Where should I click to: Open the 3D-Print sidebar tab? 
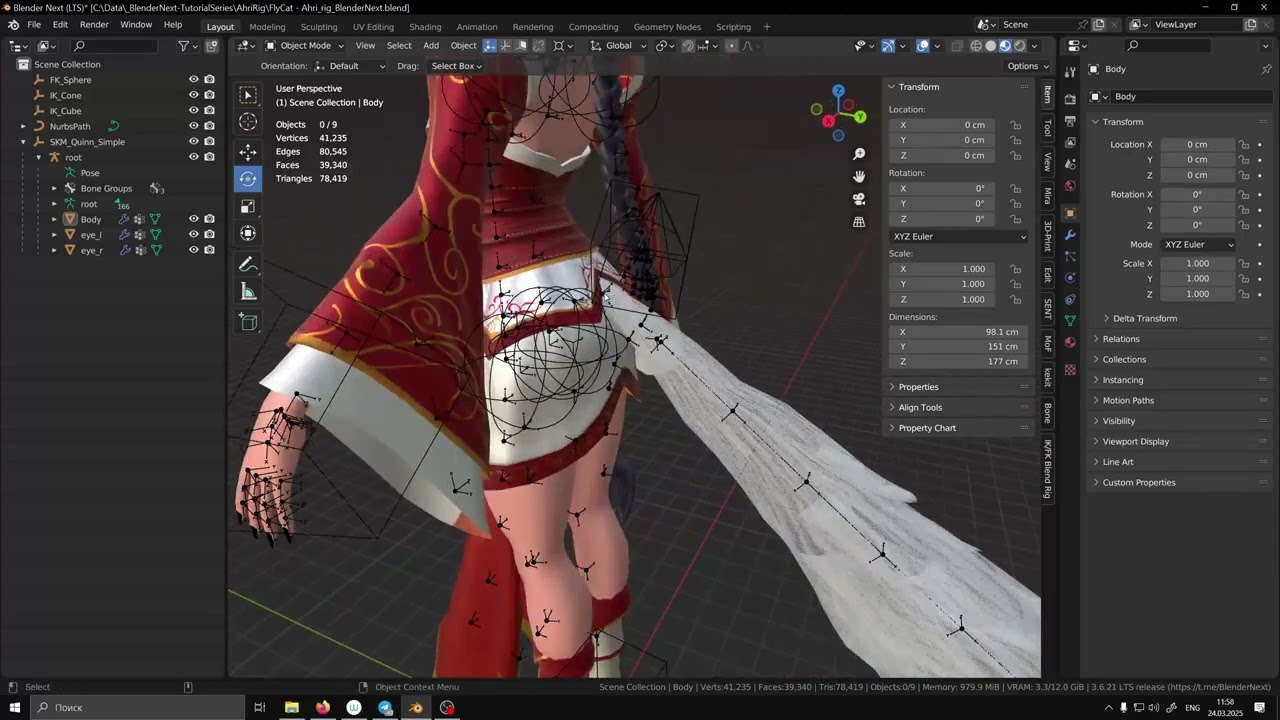pos(1048,236)
